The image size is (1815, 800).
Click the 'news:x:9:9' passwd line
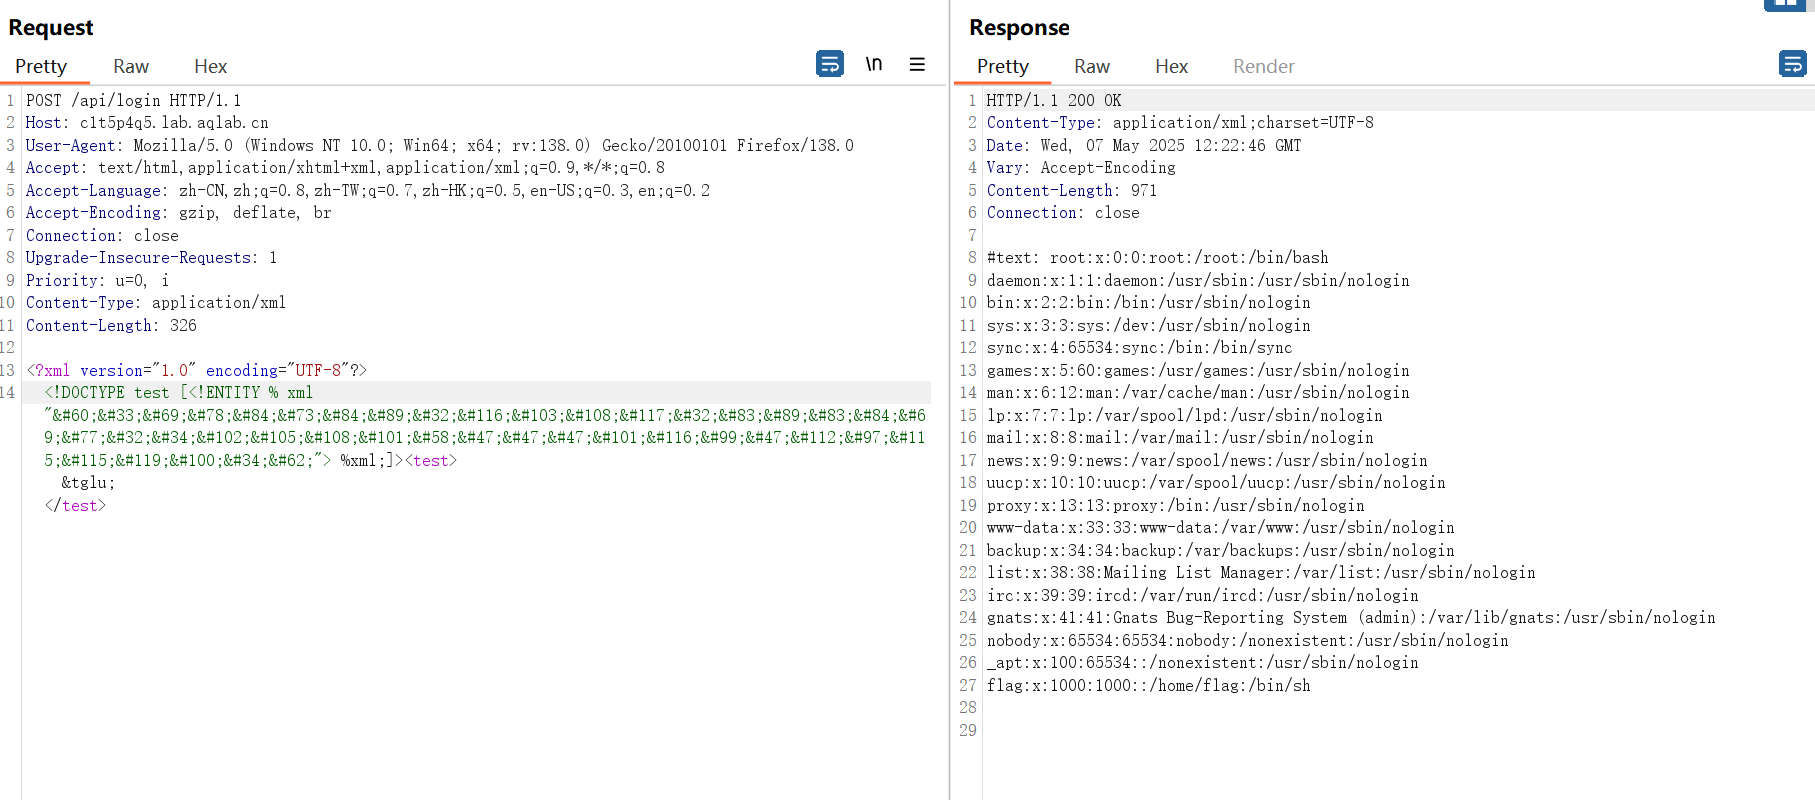pyautogui.click(x=1207, y=461)
